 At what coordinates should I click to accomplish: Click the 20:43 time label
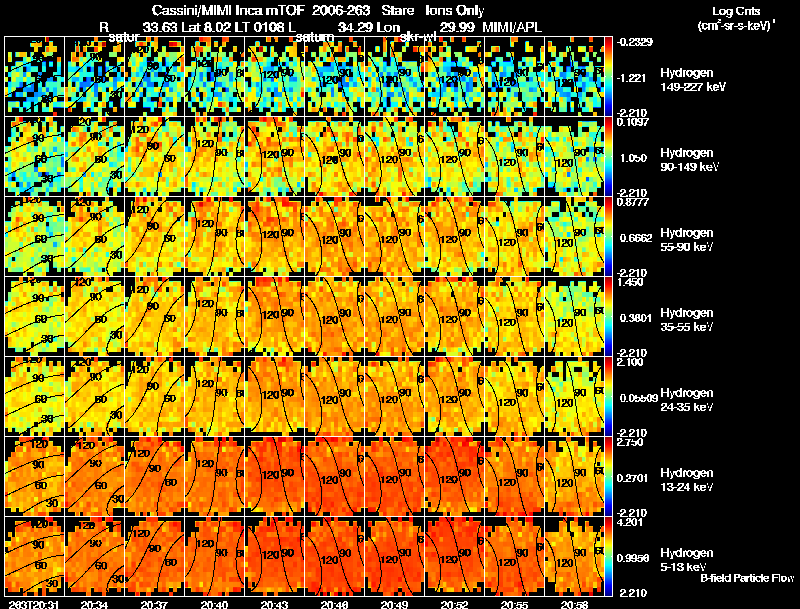point(275,605)
